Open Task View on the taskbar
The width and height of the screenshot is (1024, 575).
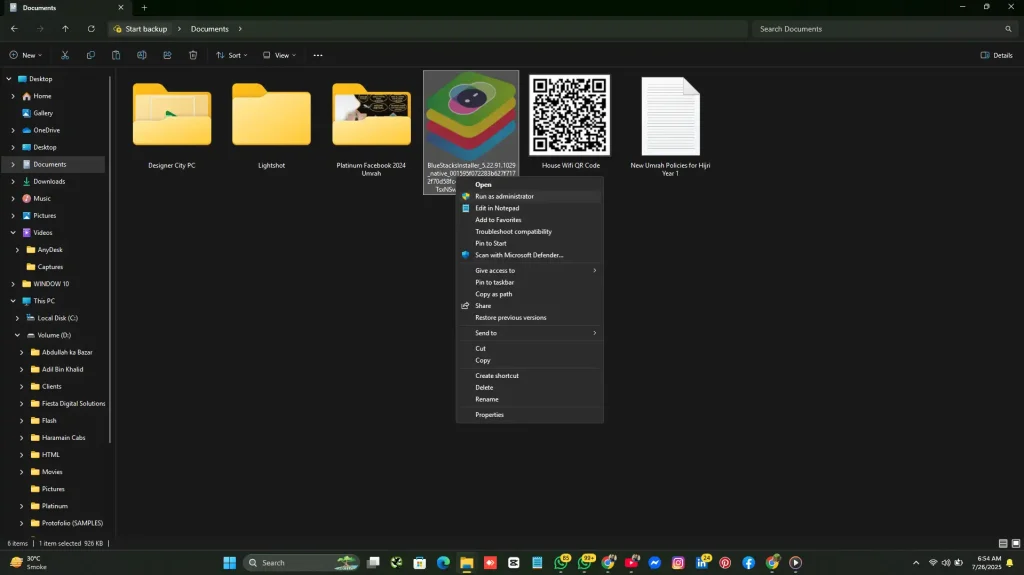pyautogui.click(x=373, y=563)
